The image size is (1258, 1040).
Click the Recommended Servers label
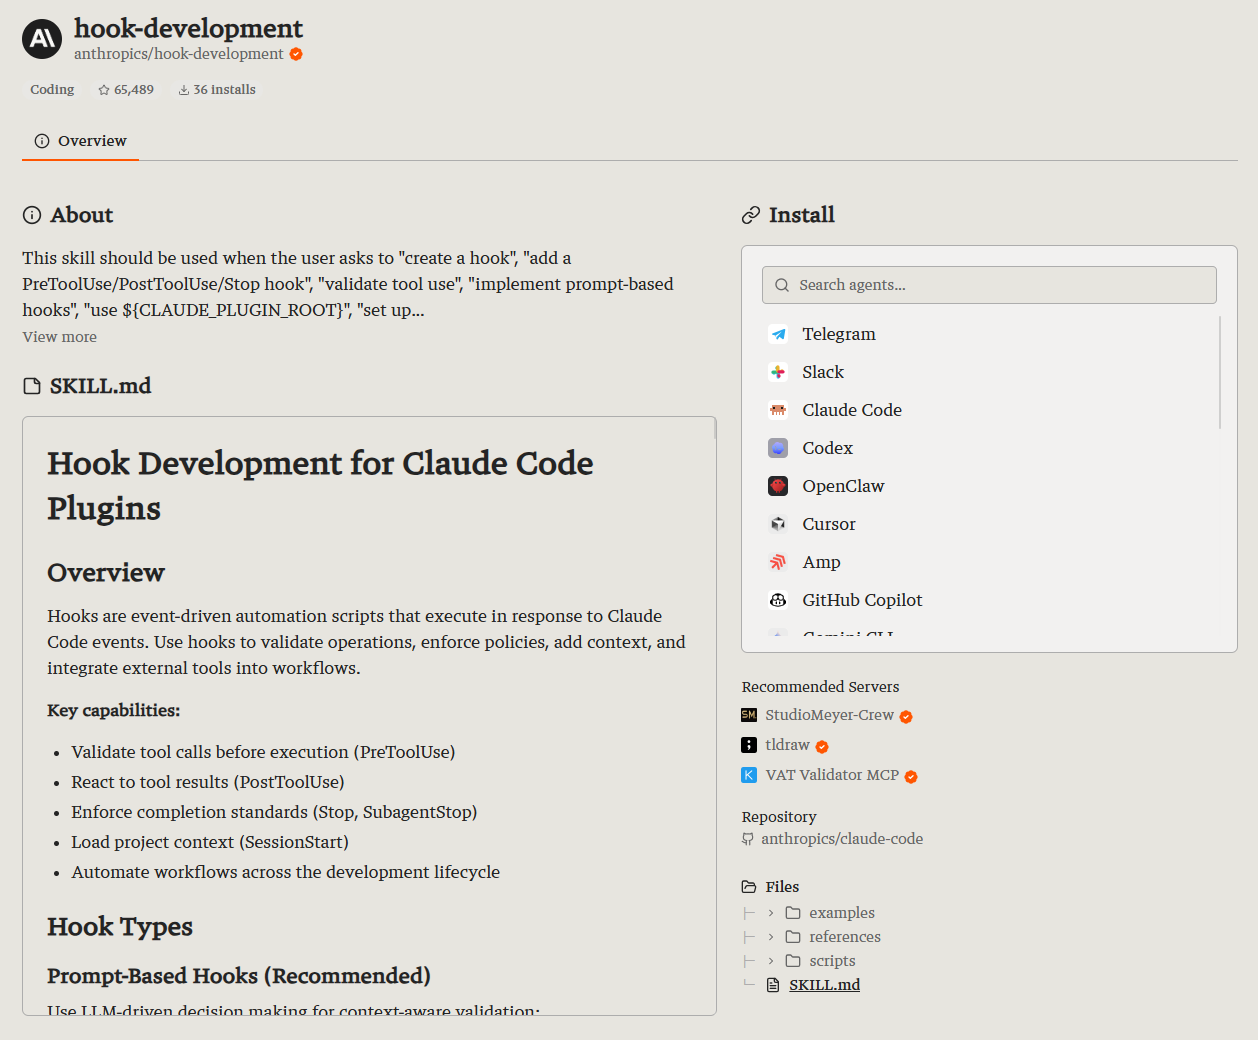click(820, 687)
